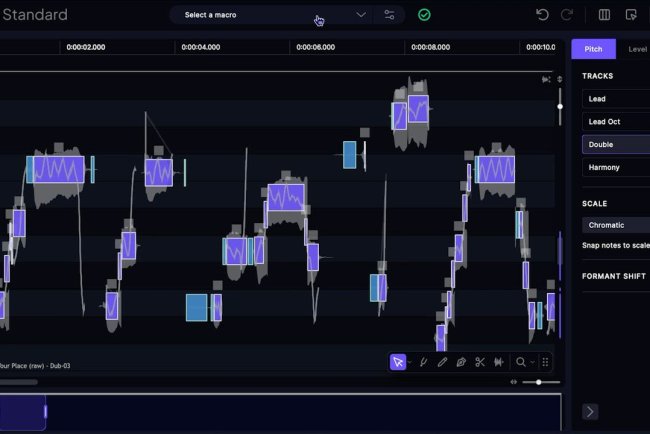Click the 0:00:06.000 ruler mark
The image size is (650, 434).
click(315, 47)
